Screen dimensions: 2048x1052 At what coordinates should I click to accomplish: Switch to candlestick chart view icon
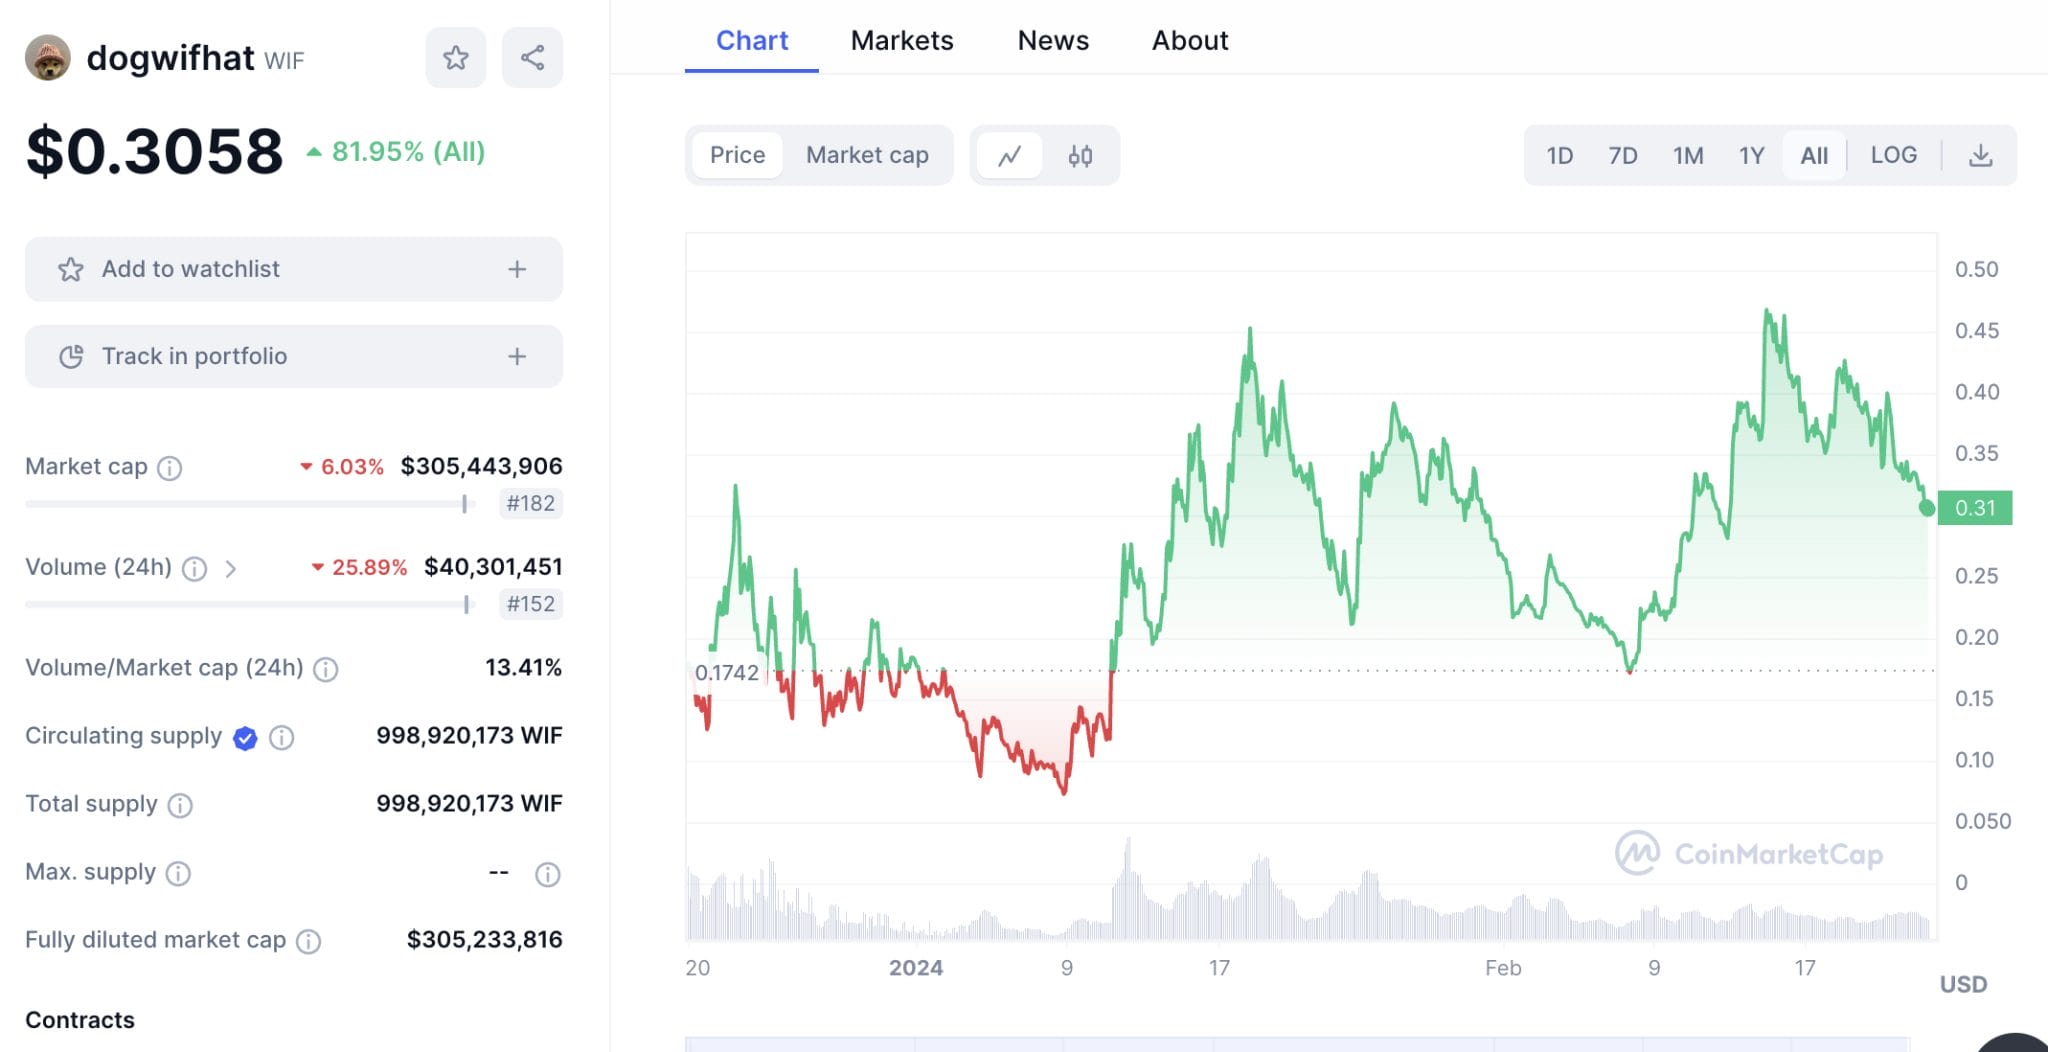point(1080,156)
